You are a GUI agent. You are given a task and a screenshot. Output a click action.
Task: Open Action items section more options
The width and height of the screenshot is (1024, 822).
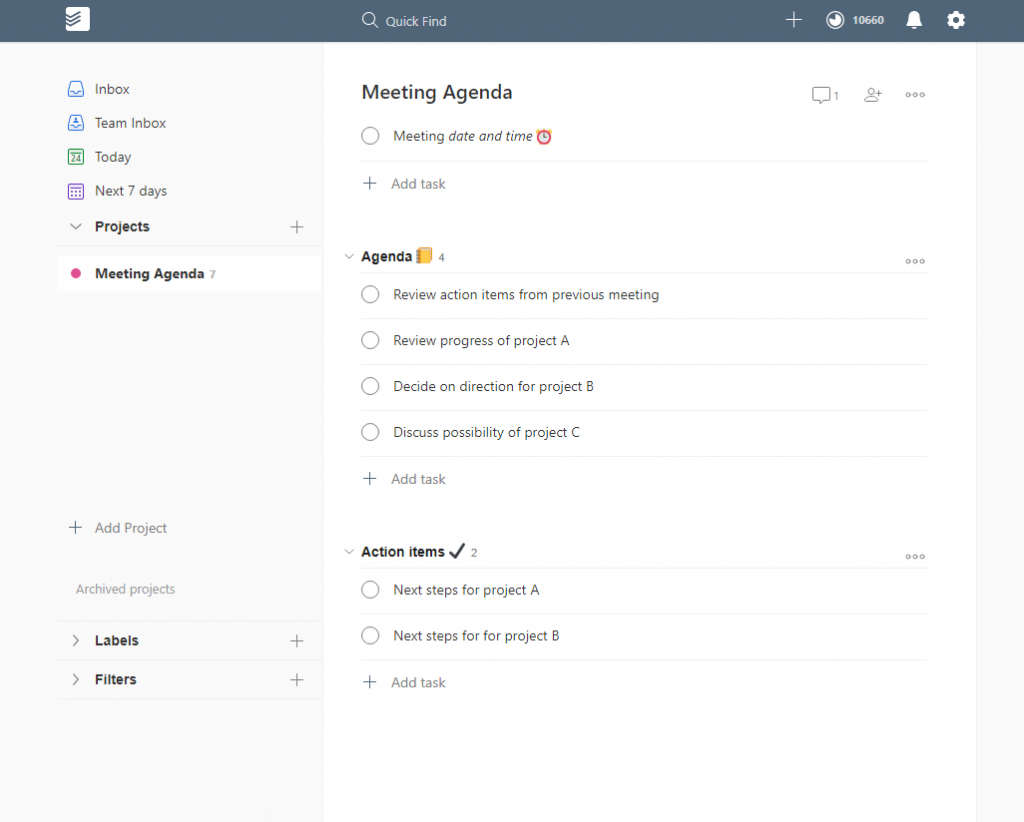click(915, 557)
